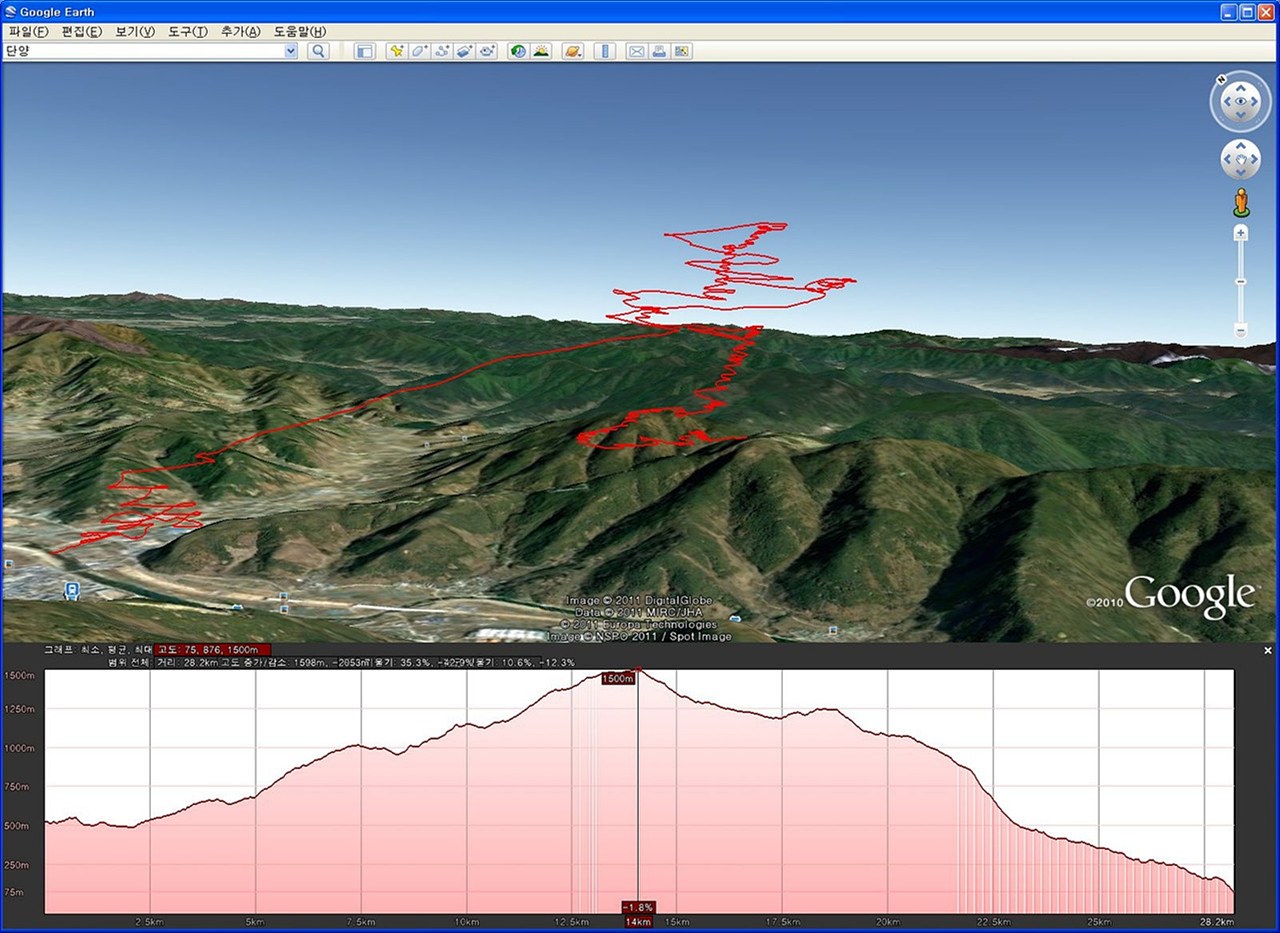View in Google Maps icon
The height and width of the screenshot is (933, 1280).
tap(682, 51)
